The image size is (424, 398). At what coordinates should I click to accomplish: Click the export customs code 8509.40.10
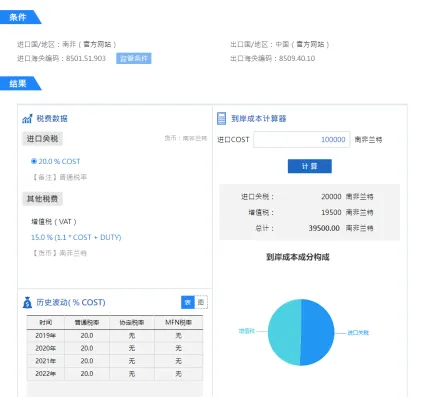click(x=297, y=58)
